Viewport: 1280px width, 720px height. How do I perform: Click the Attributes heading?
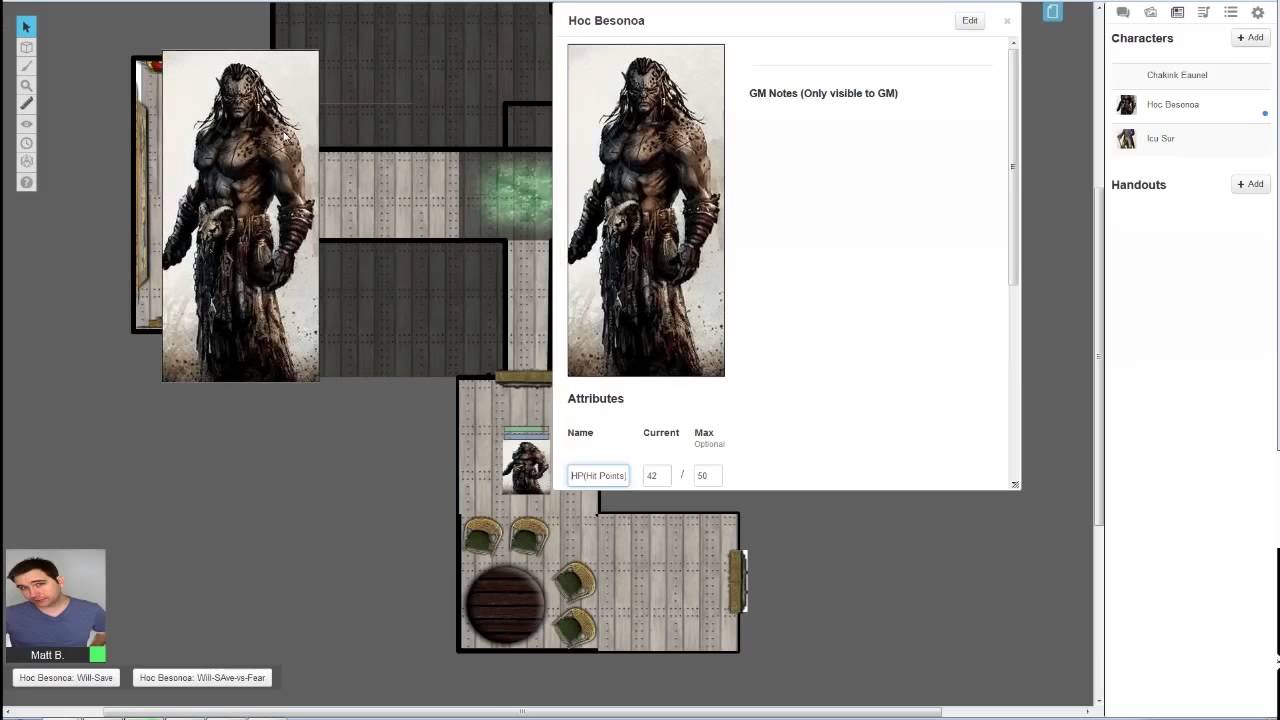click(x=595, y=398)
